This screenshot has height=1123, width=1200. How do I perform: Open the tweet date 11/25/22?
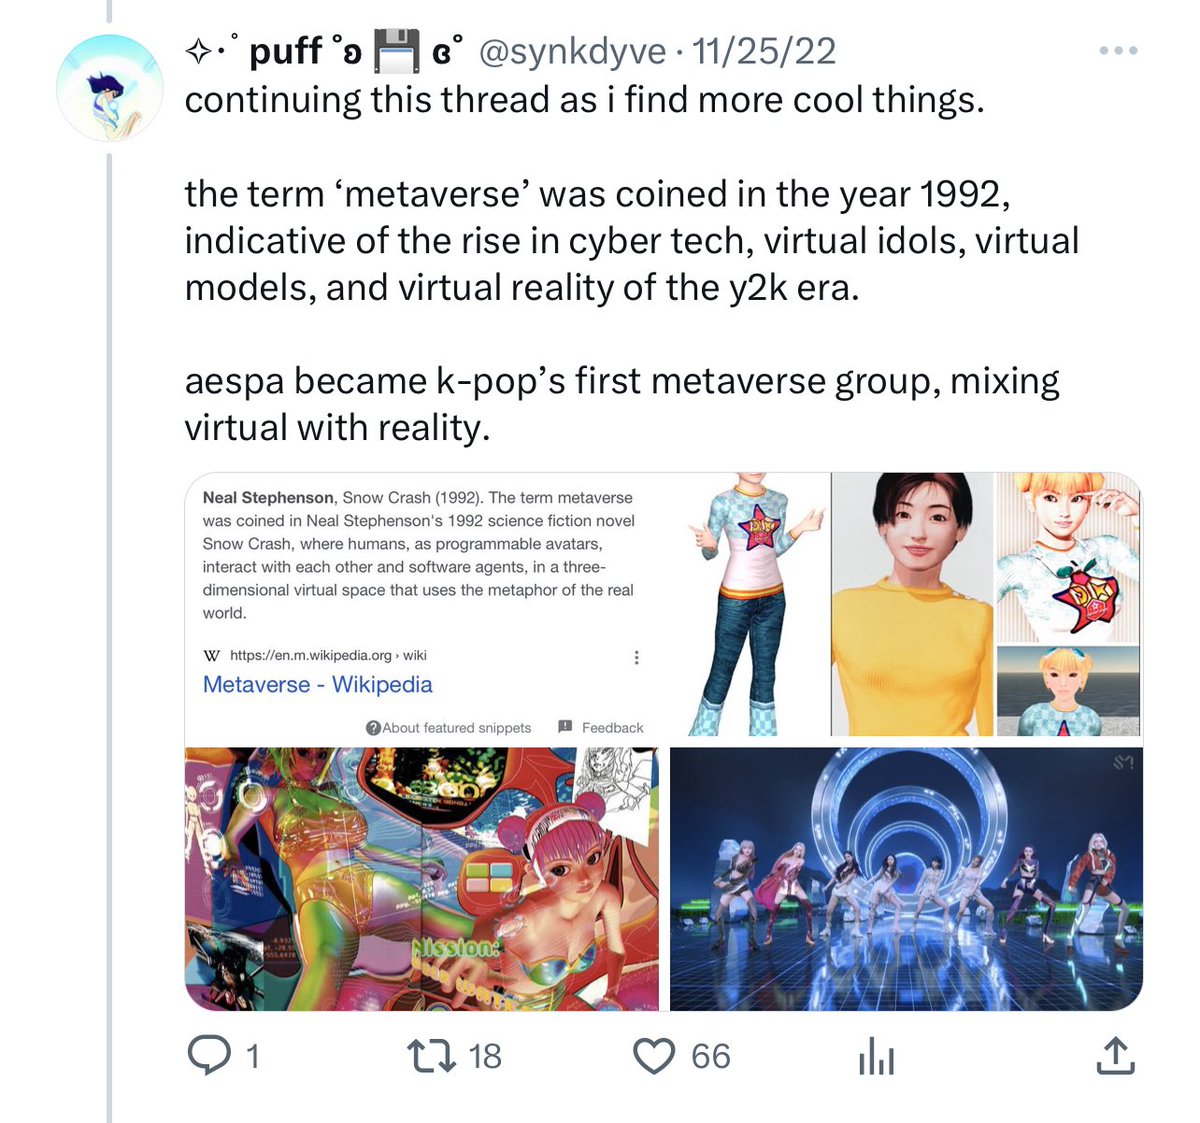point(764,51)
